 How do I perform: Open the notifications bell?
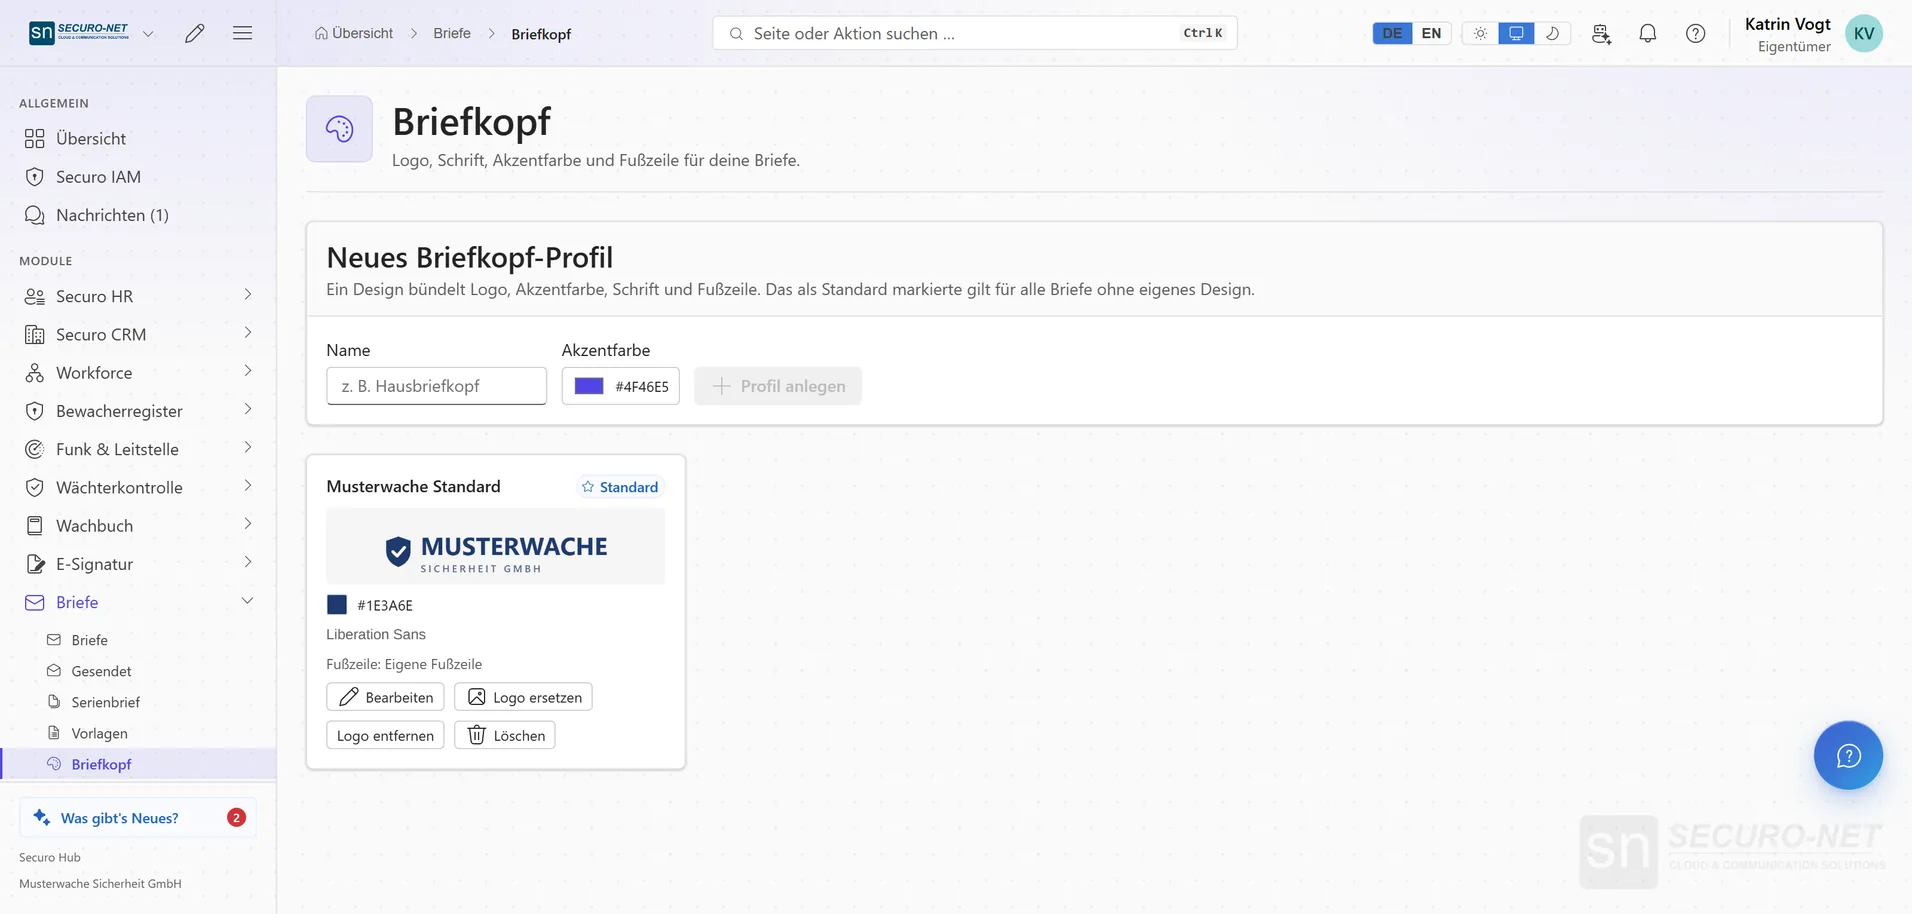click(1648, 33)
